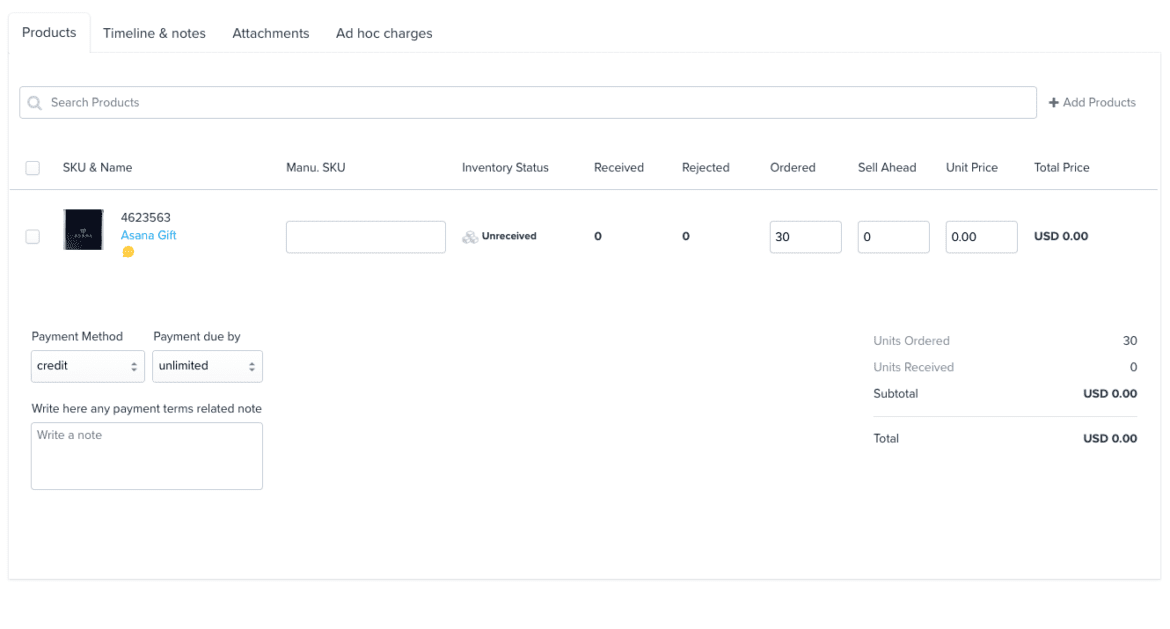Click the Manu. SKU column header
This screenshot has height=629, width=1170.
point(316,168)
